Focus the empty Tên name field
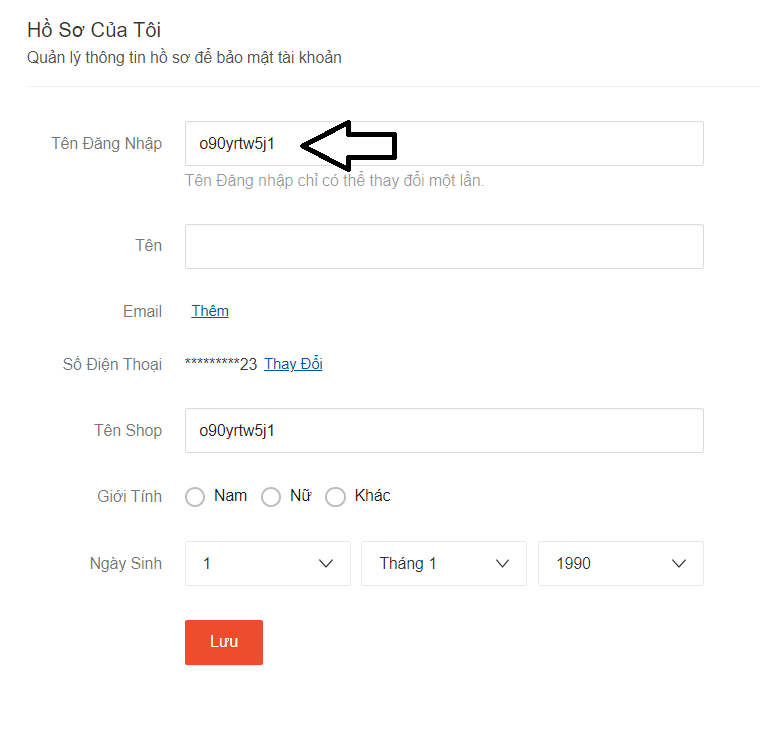760x751 pixels. (x=444, y=246)
